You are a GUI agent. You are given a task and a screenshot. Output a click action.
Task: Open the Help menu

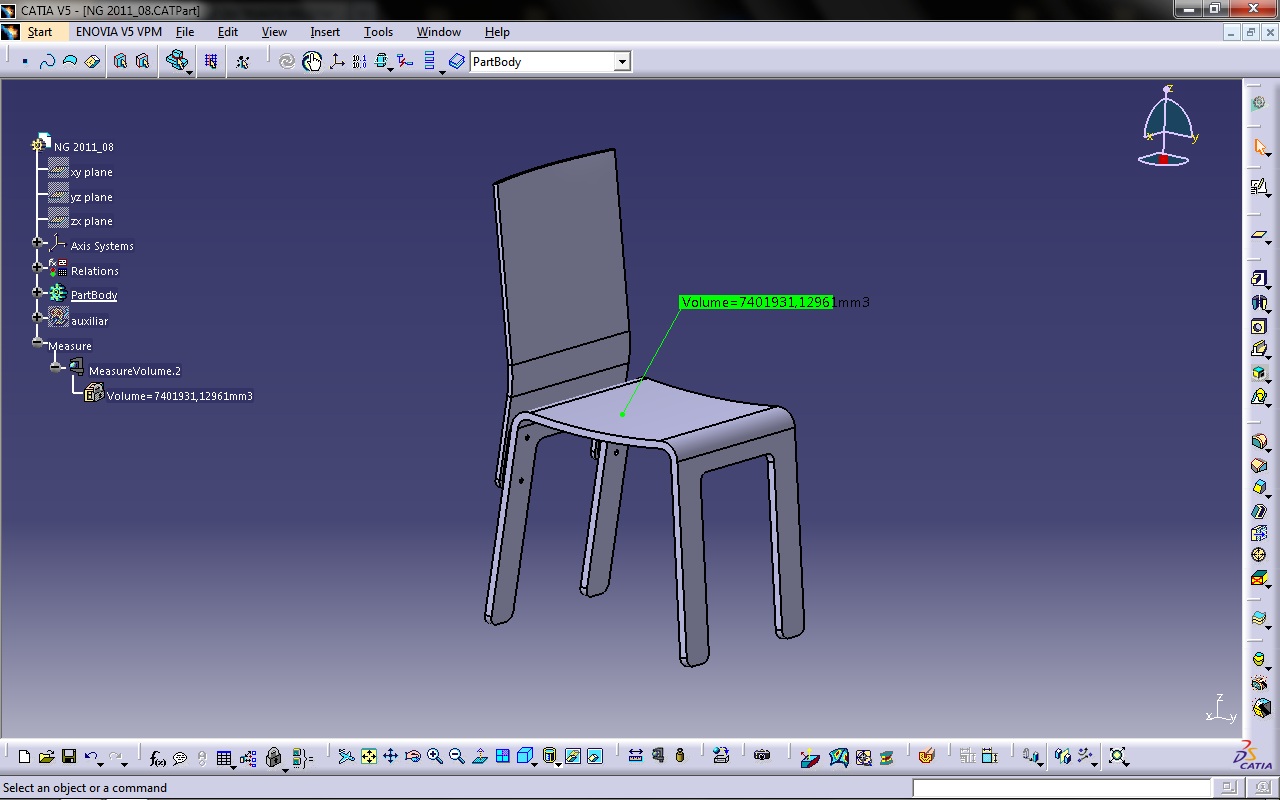497,32
